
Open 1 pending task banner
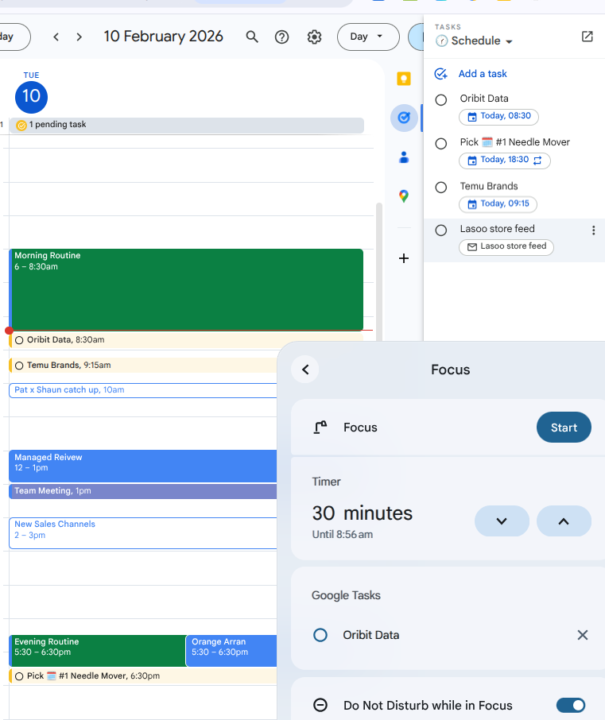[186, 125]
